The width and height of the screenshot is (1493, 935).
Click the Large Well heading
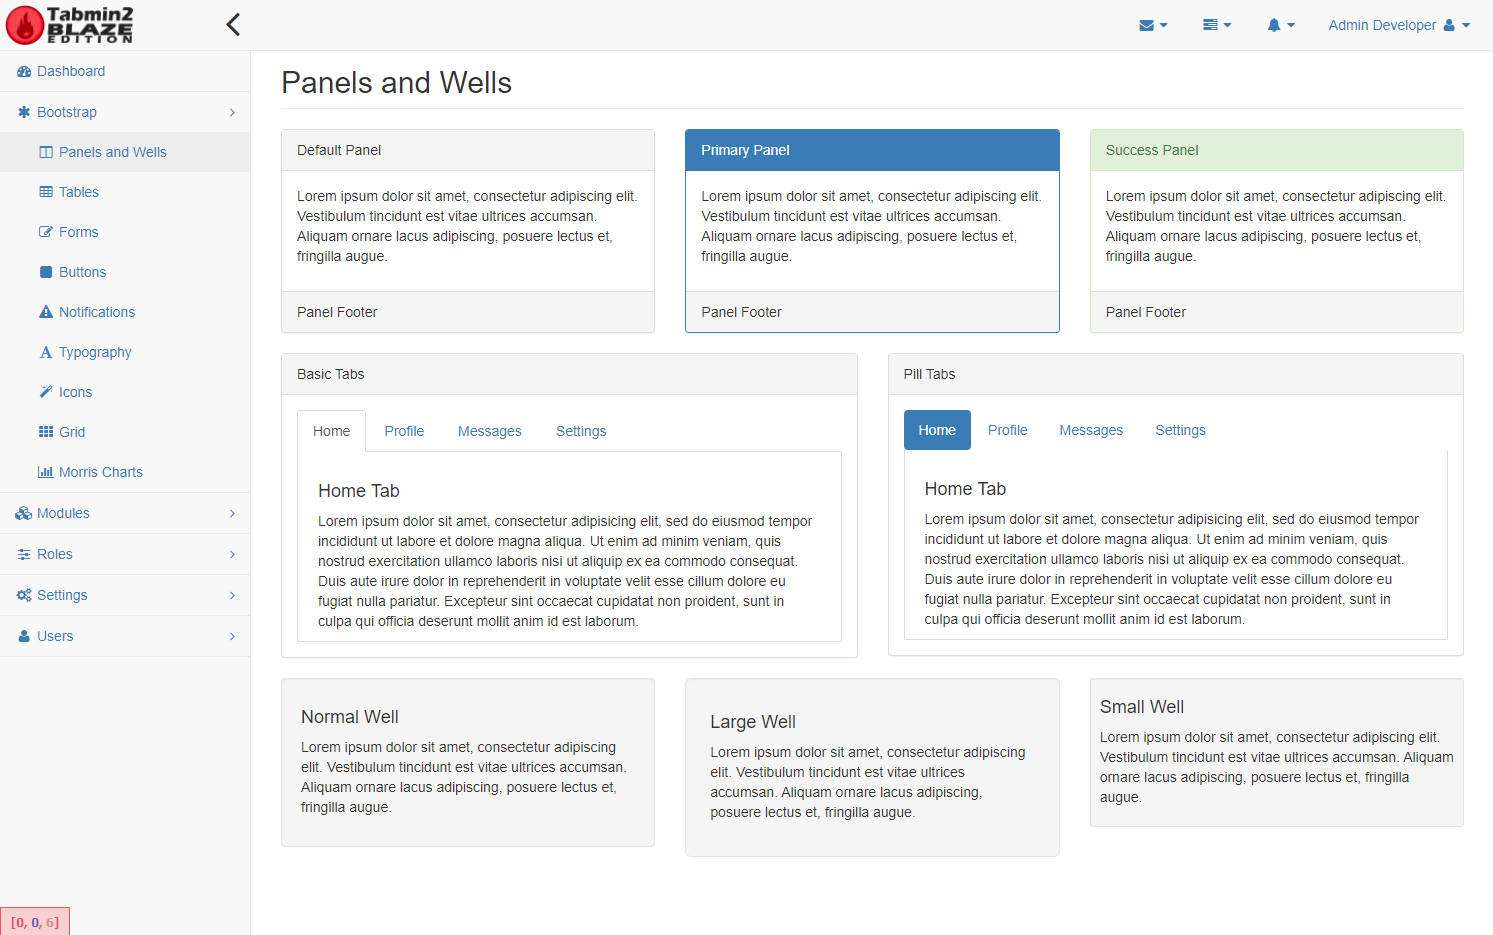[753, 722]
